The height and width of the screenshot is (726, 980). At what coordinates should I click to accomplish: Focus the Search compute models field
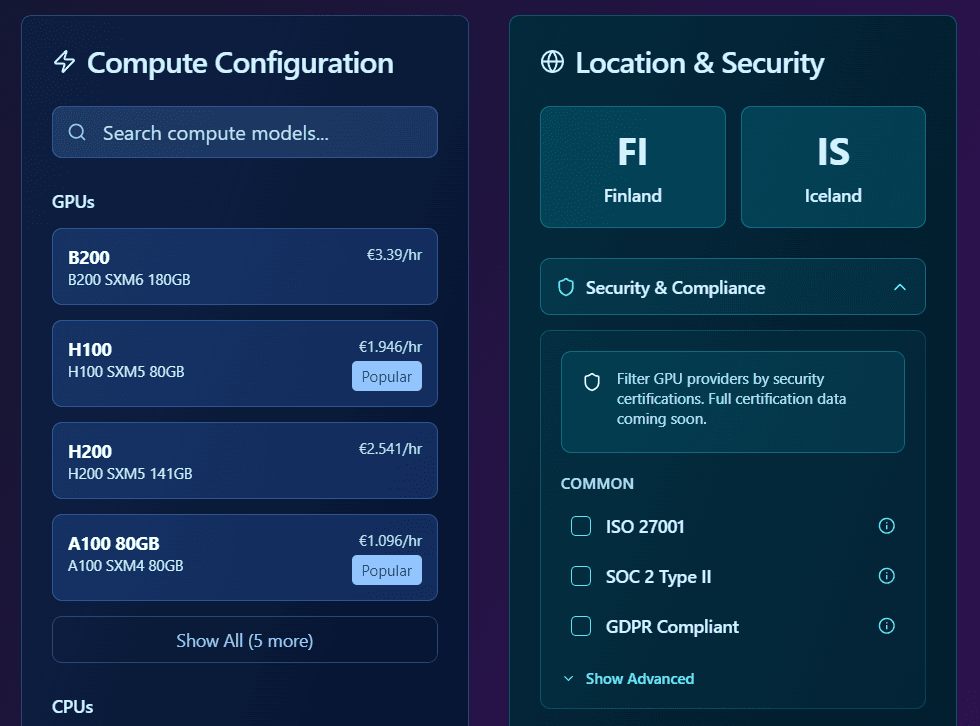point(260,133)
